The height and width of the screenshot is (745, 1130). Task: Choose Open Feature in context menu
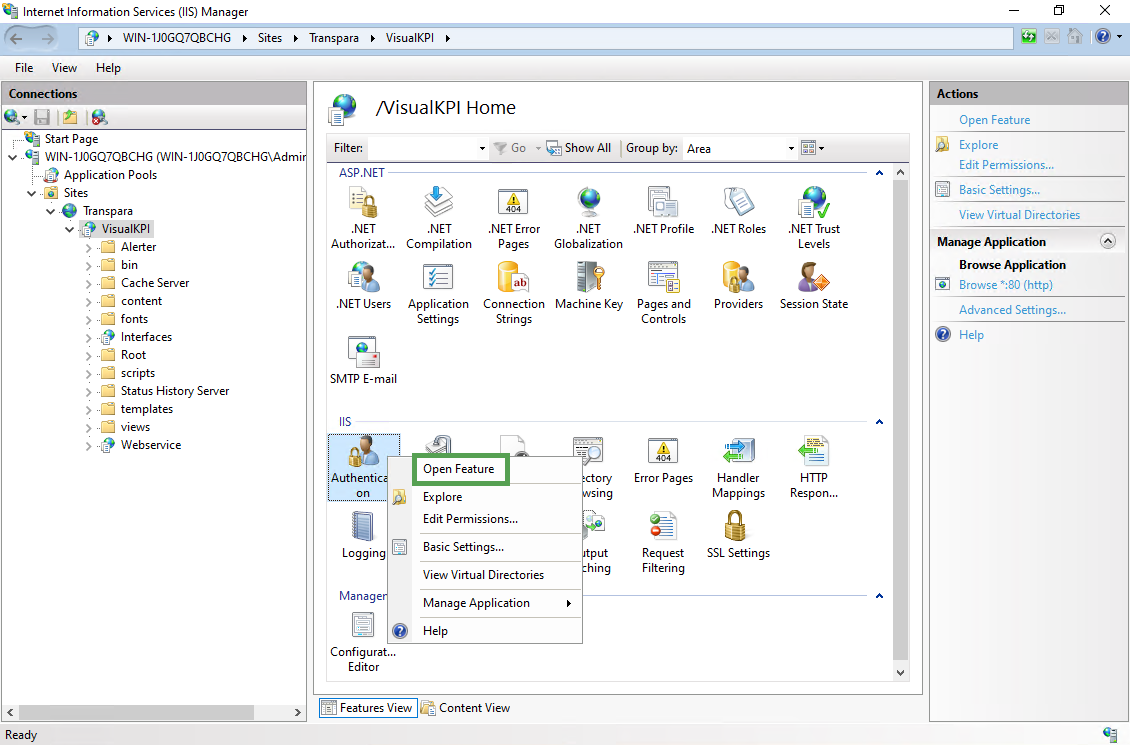tap(458, 469)
